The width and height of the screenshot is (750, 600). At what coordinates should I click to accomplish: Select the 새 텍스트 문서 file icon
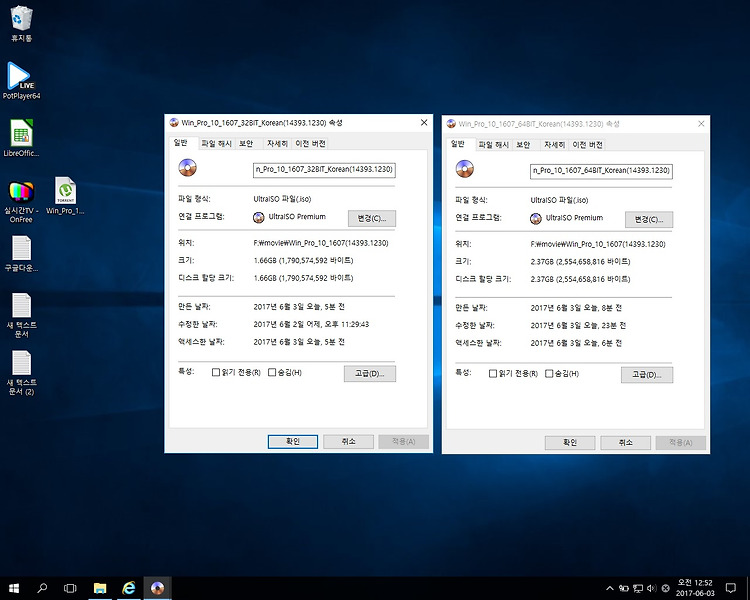click(x=21, y=315)
